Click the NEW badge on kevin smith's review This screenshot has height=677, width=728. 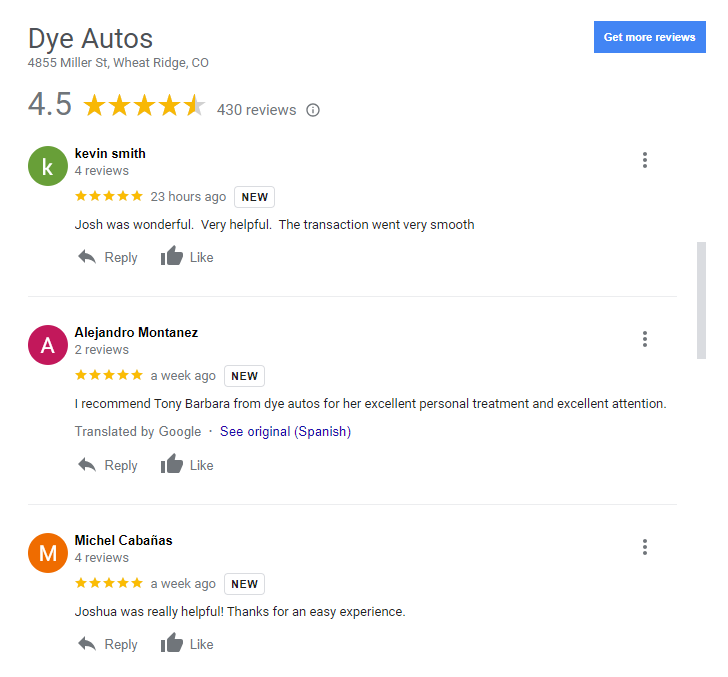254,197
